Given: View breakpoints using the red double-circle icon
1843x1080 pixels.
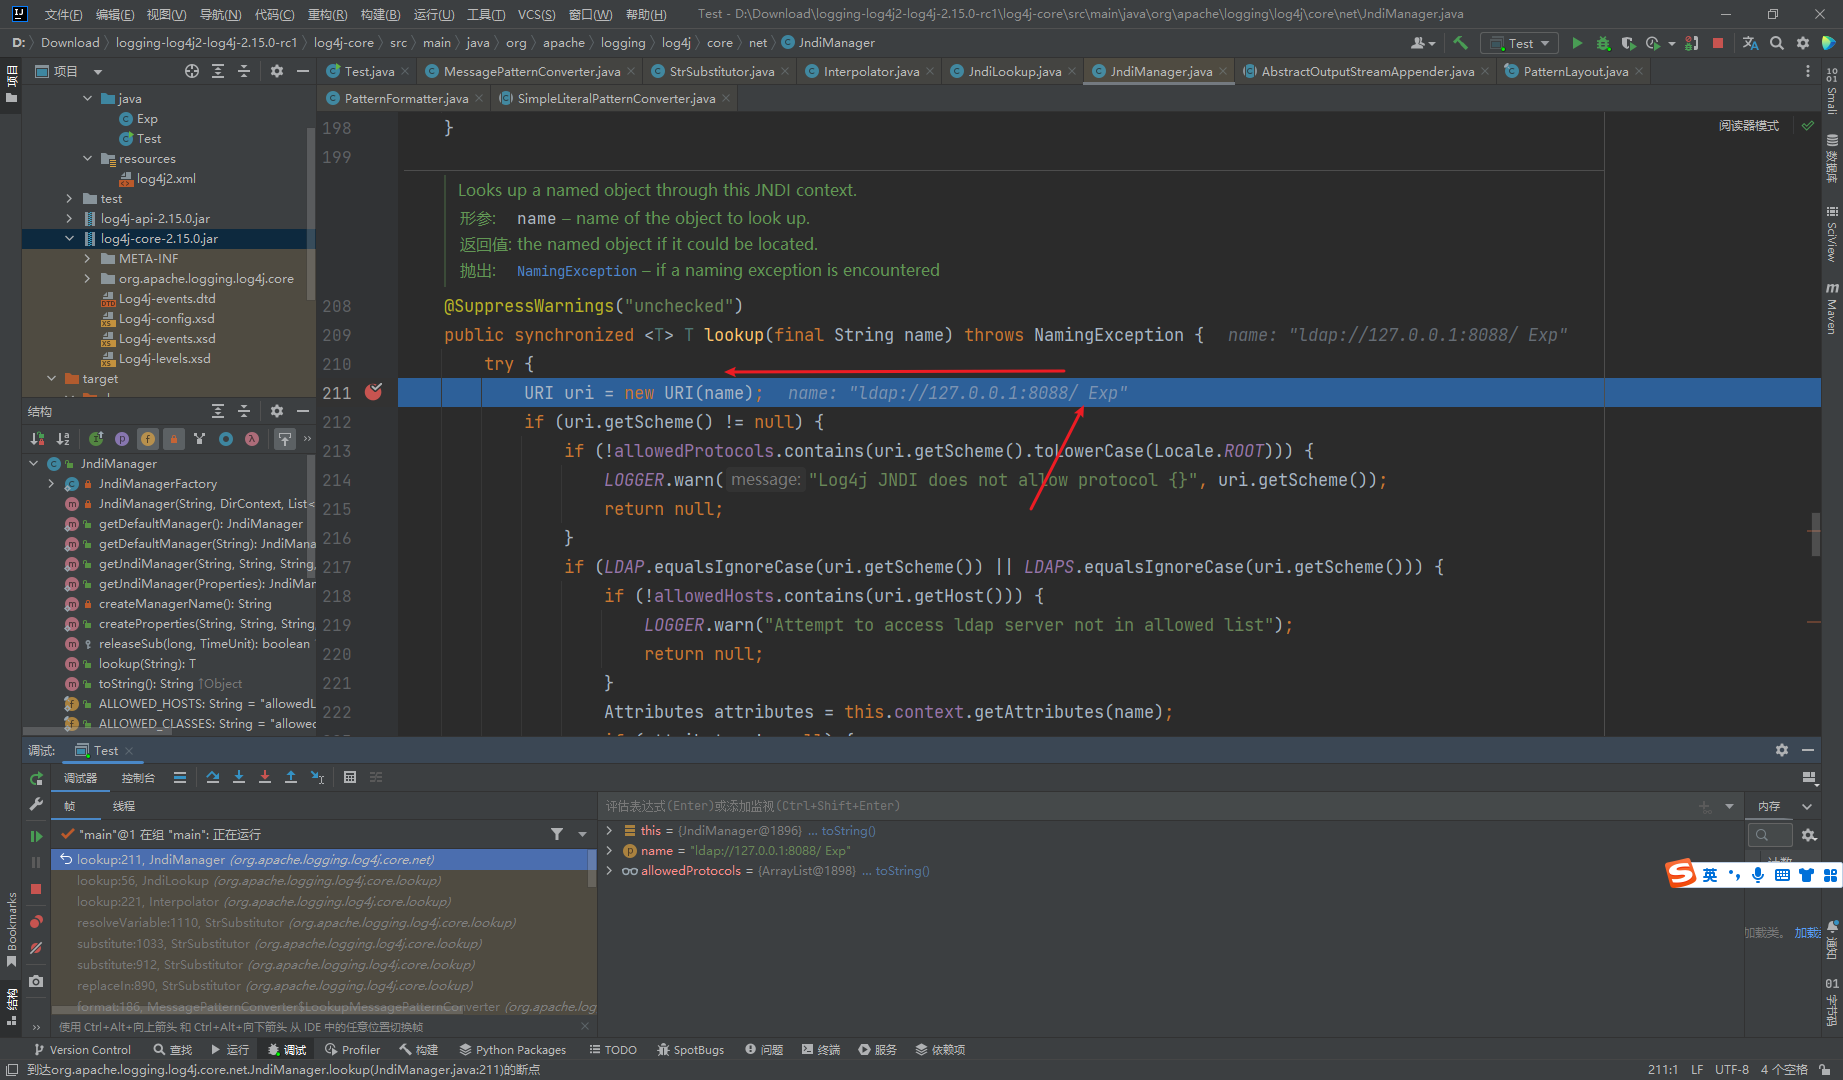Looking at the screenshot, I should tap(36, 922).
